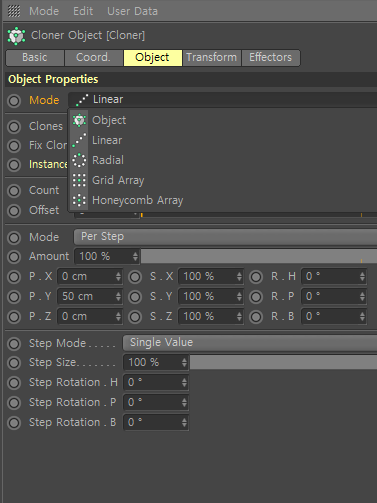377x503 pixels.
Task: Click the Cloner Object [Cloner] title text
Action: tap(88, 35)
